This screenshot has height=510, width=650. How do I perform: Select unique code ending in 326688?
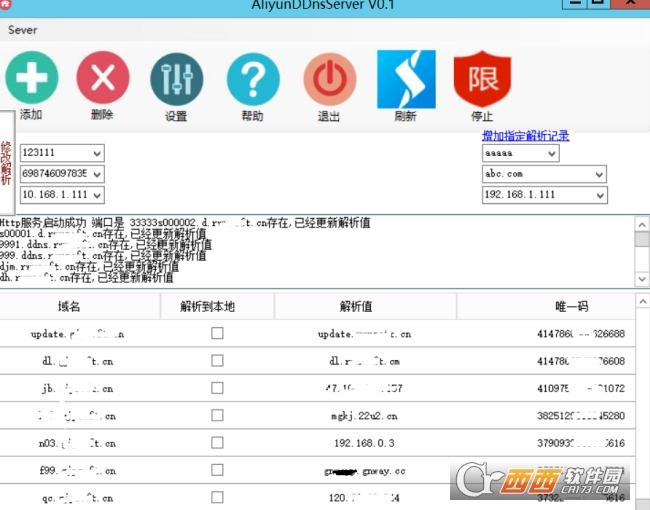[x=581, y=334]
